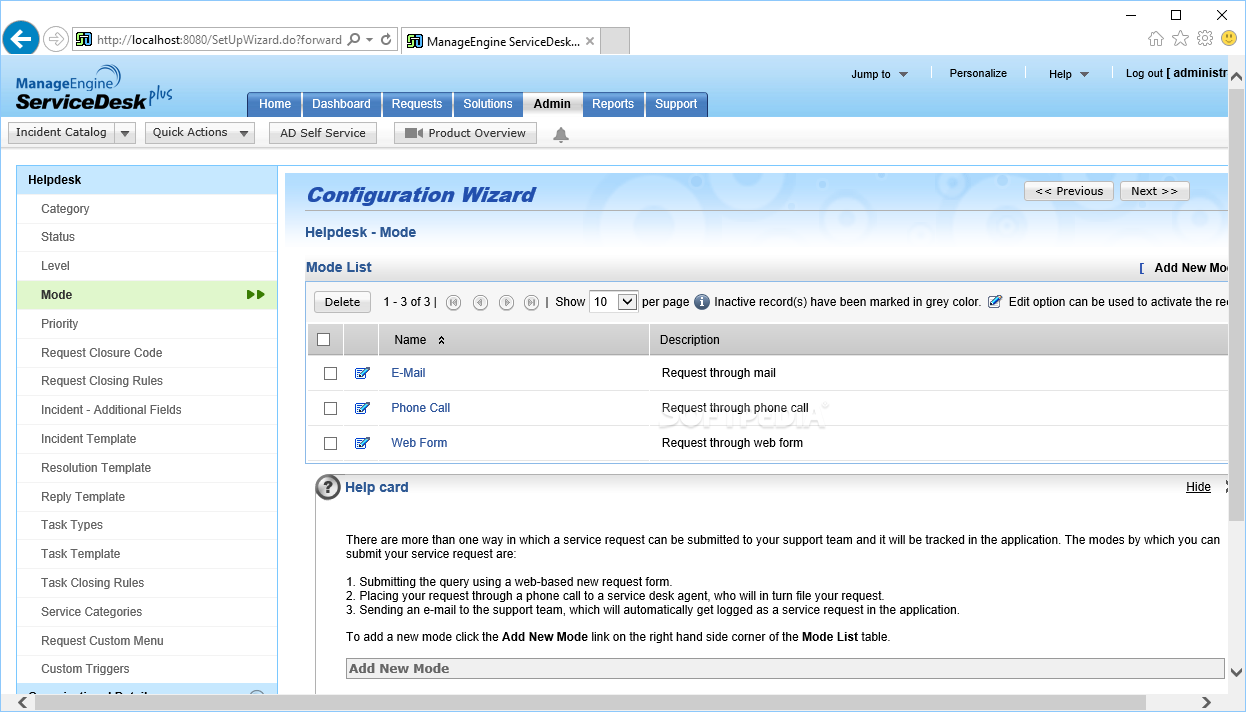Viewport: 1246px width, 712px height.
Task: Click the ManageEngine ServiceDesk Plus logo
Action: pyautogui.click(x=94, y=88)
